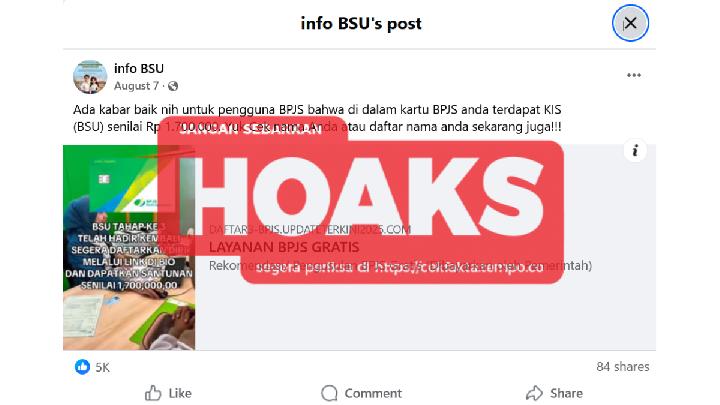This screenshot has height=405, width=720.
Task: Click the speech bubble Comment icon
Action: [x=329, y=393]
